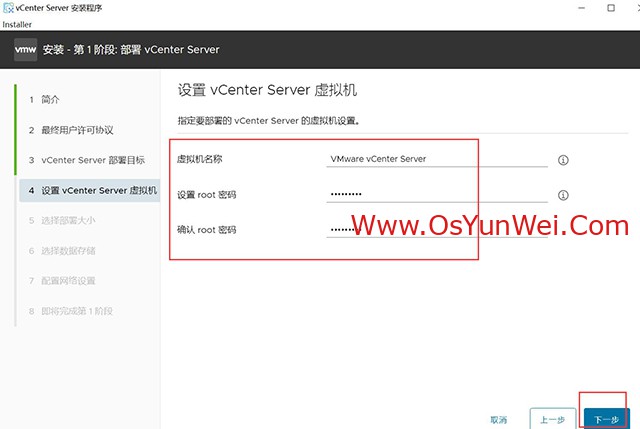Viewport: 640px width, 429px height.
Task: Click the 虚拟机名称 label
Action: (200, 159)
